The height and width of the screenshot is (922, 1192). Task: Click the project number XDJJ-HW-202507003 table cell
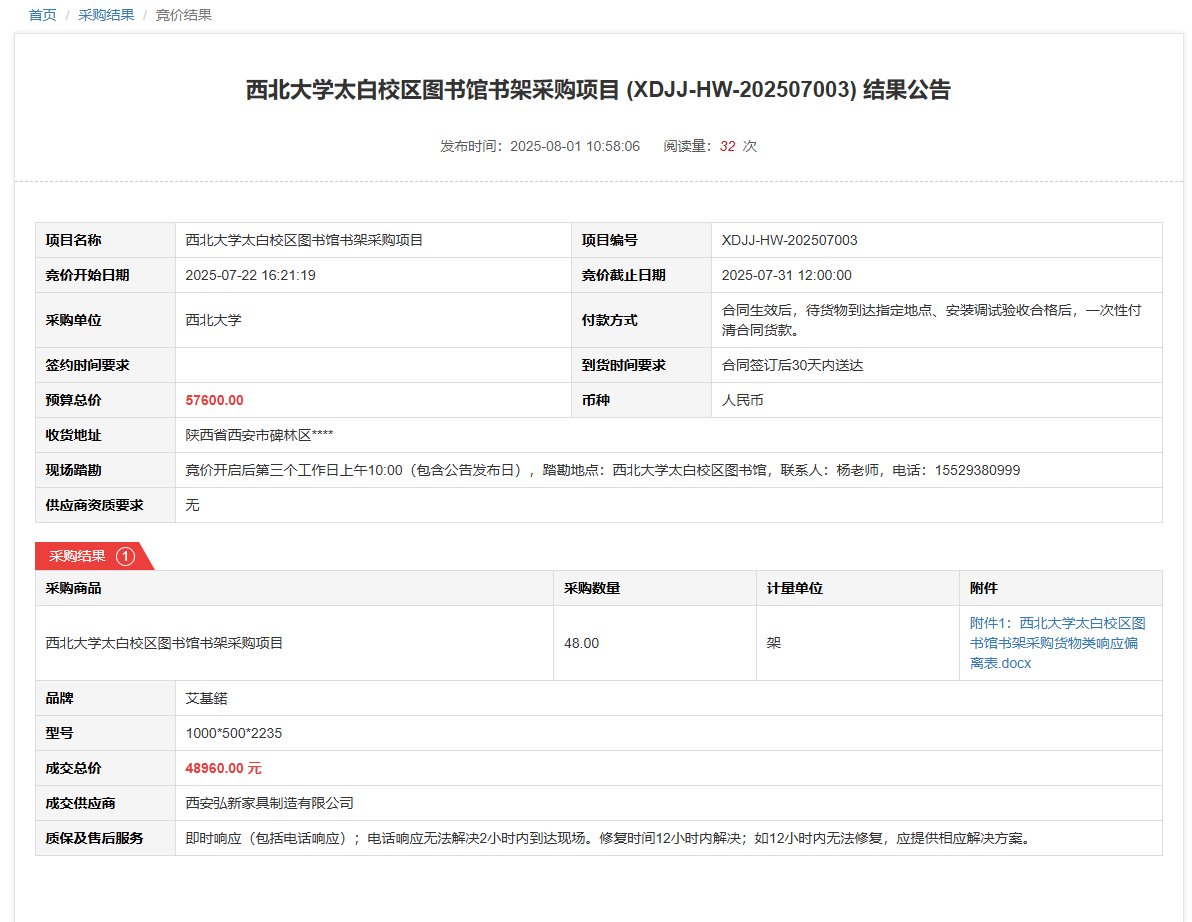point(789,240)
